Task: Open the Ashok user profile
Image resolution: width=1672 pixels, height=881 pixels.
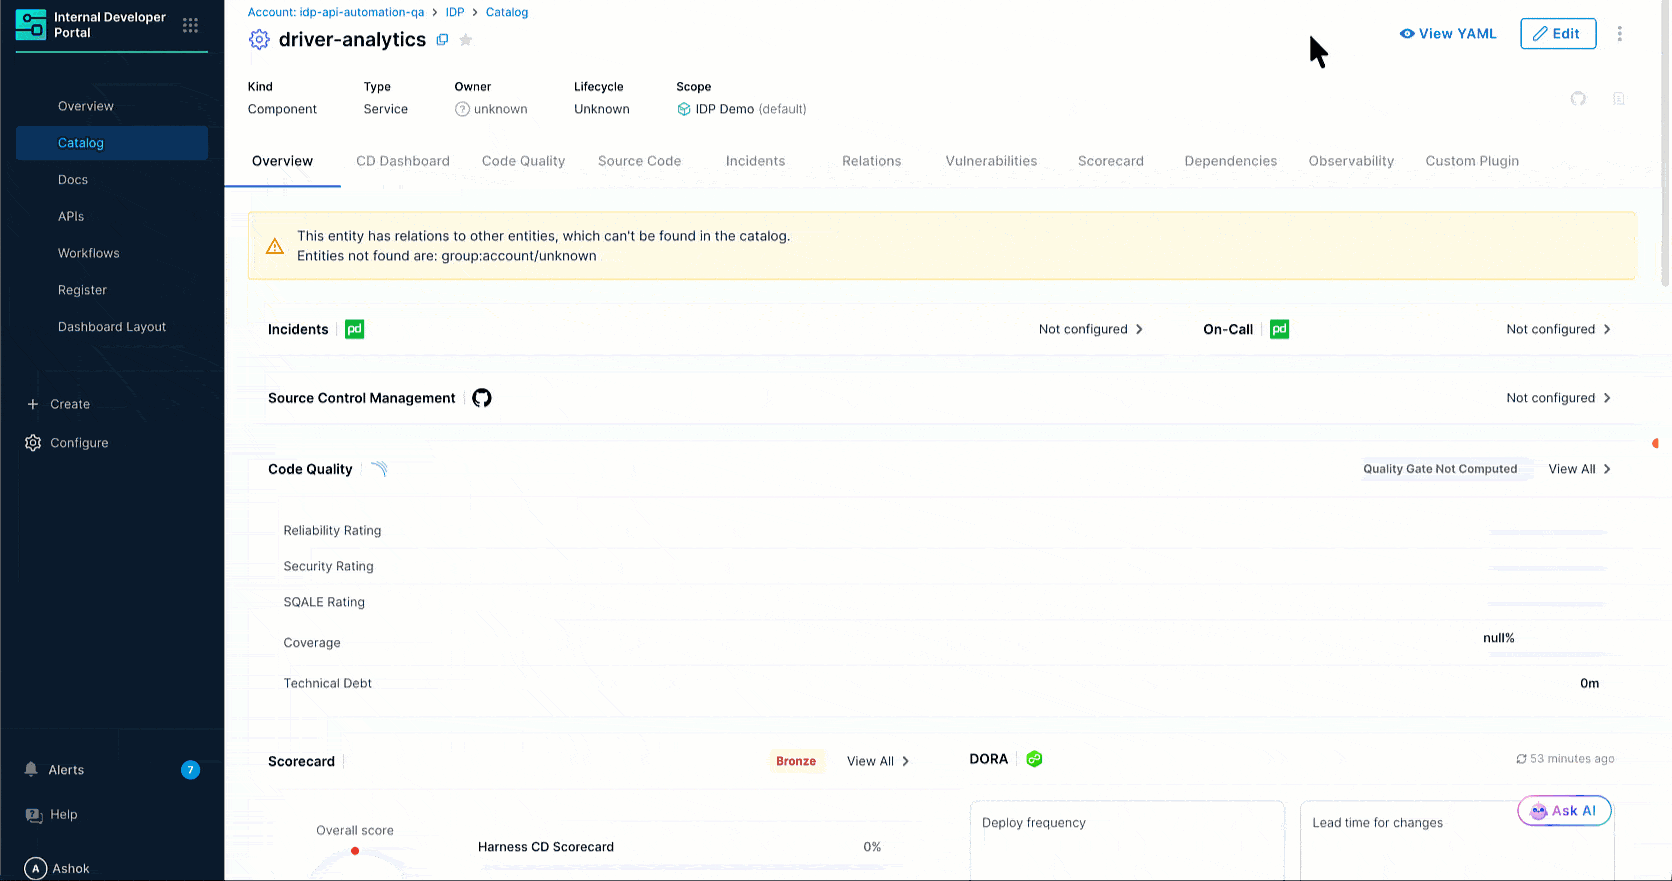Action: click(x=57, y=868)
